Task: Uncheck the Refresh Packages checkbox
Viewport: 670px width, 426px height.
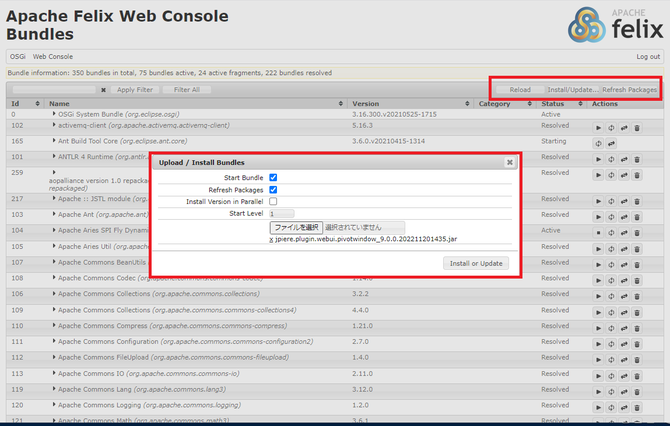Action: coord(273,189)
